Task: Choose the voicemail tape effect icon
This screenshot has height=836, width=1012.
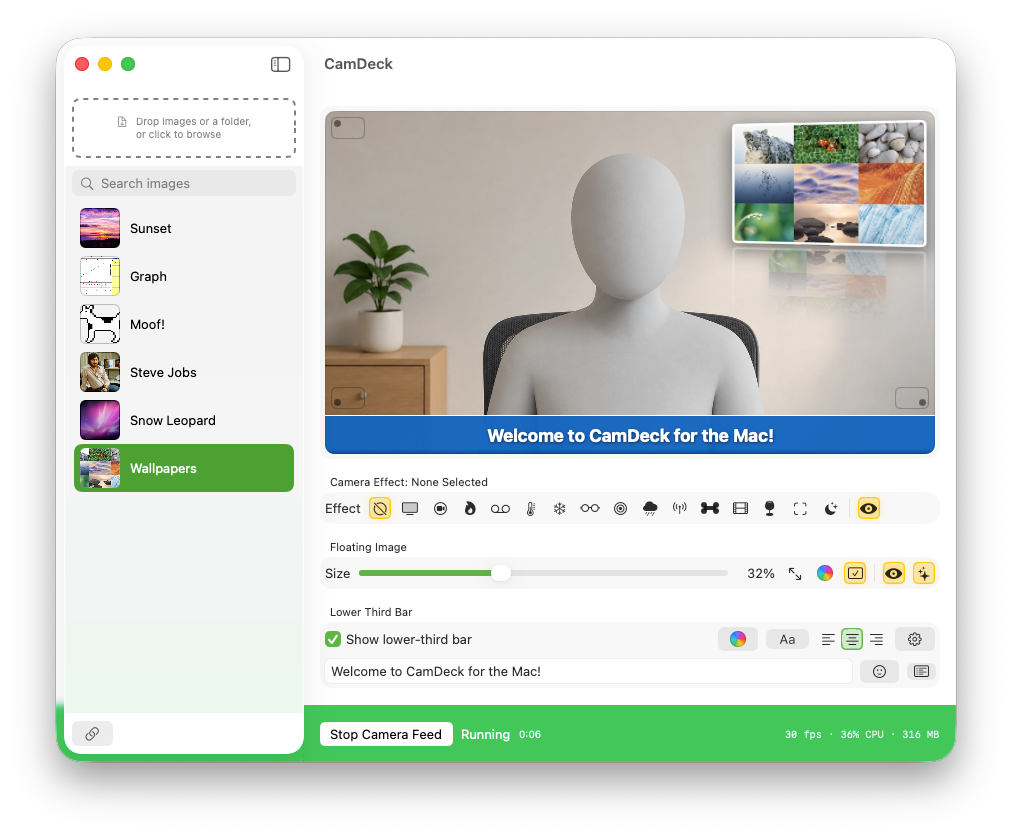Action: [x=500, y=509]
